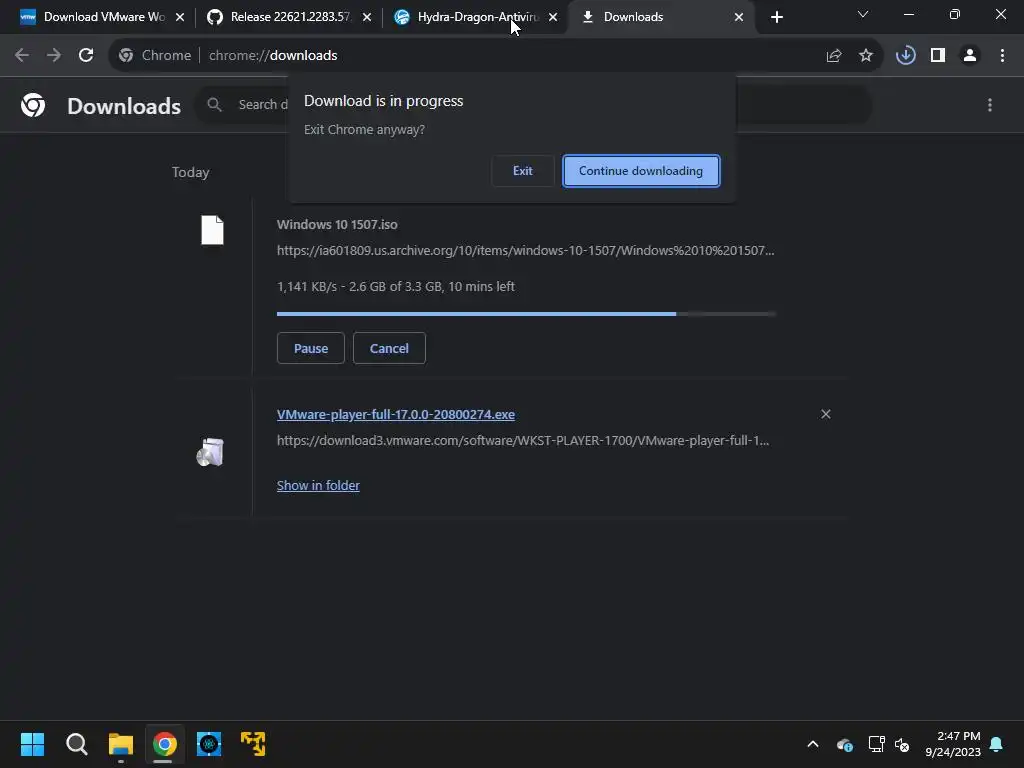This screenshot has width=1024, height=768.
Task: Click the Search downloads field
Action: (534, 104)
